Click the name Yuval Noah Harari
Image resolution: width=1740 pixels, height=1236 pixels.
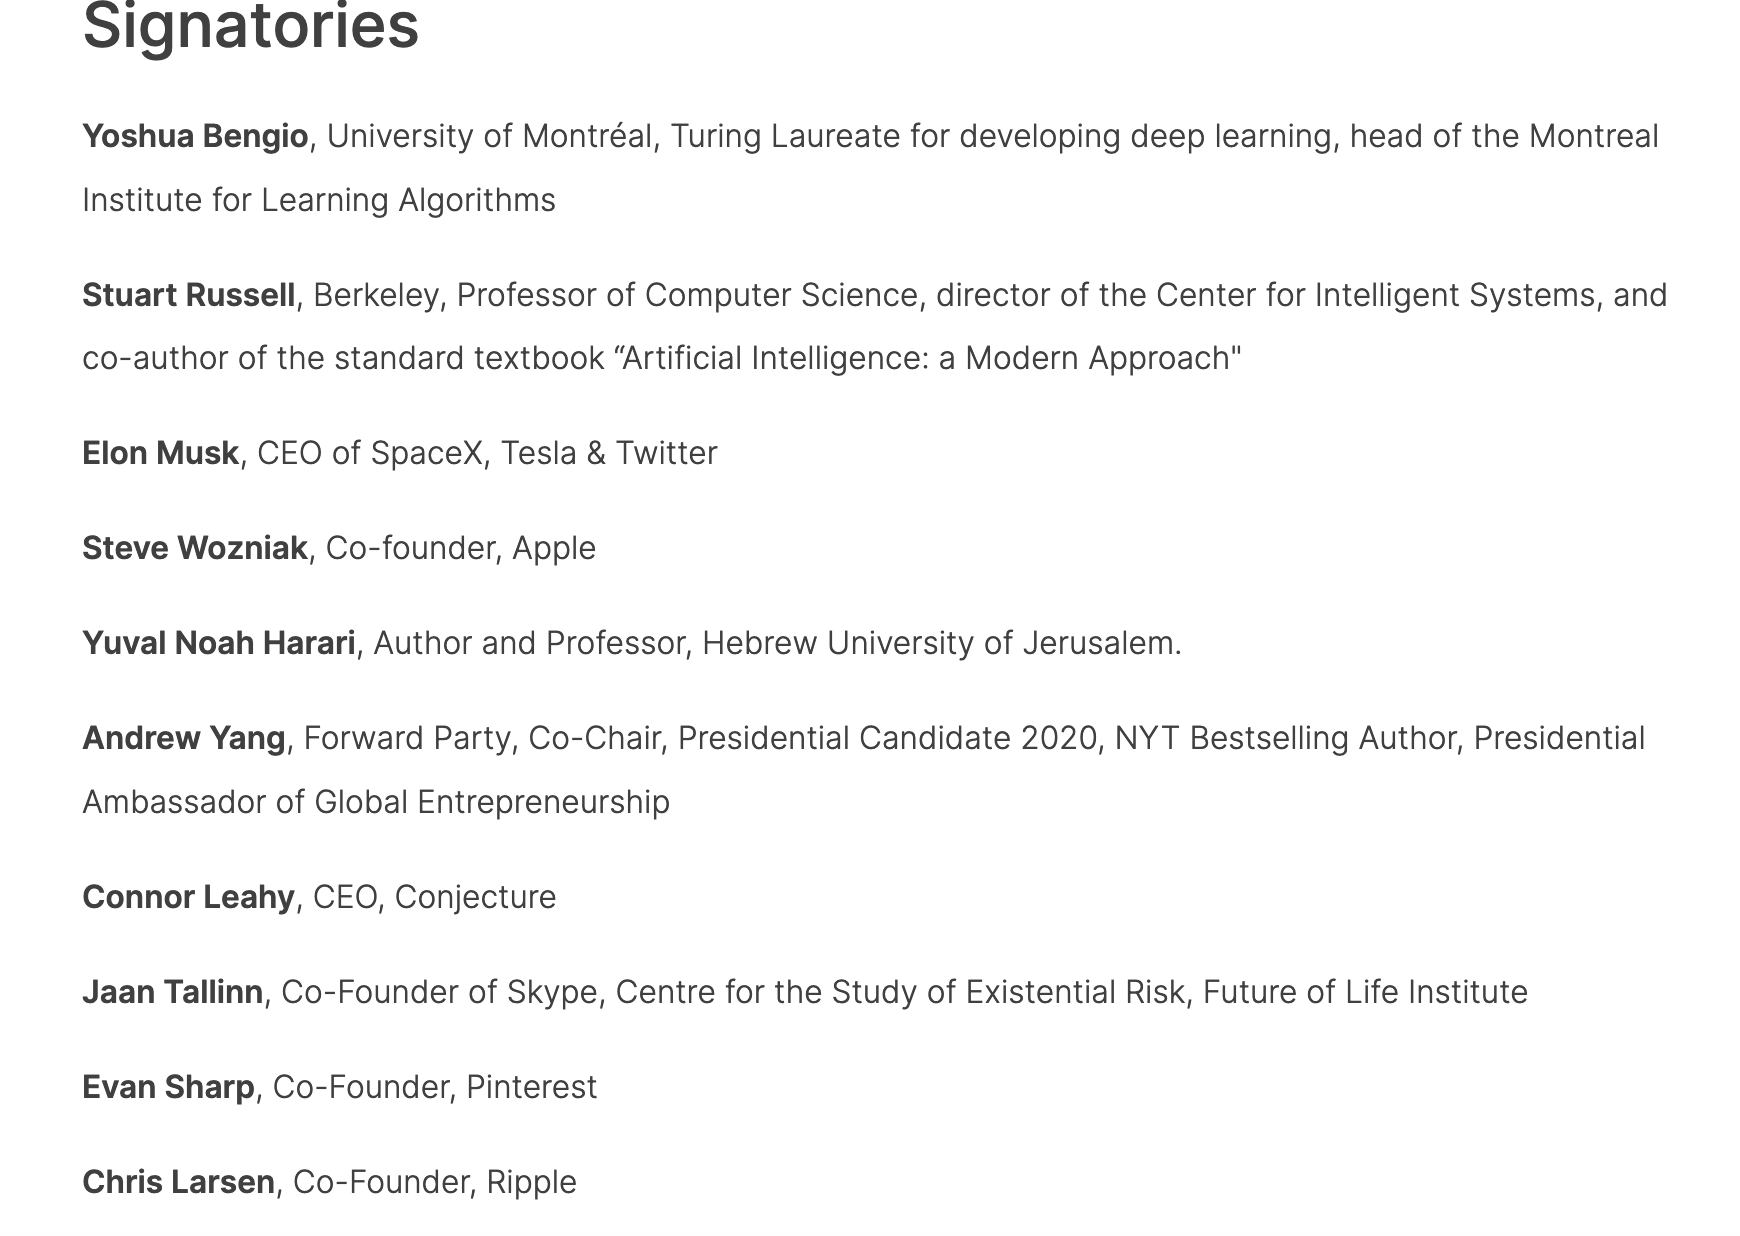tap(218, 643)
